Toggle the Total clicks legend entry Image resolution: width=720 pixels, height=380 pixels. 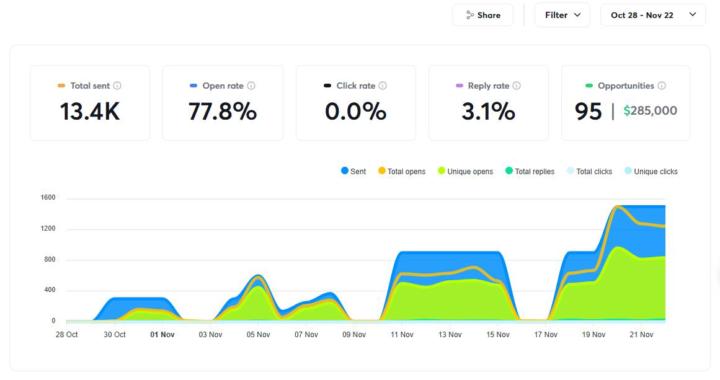click(589, 171)
